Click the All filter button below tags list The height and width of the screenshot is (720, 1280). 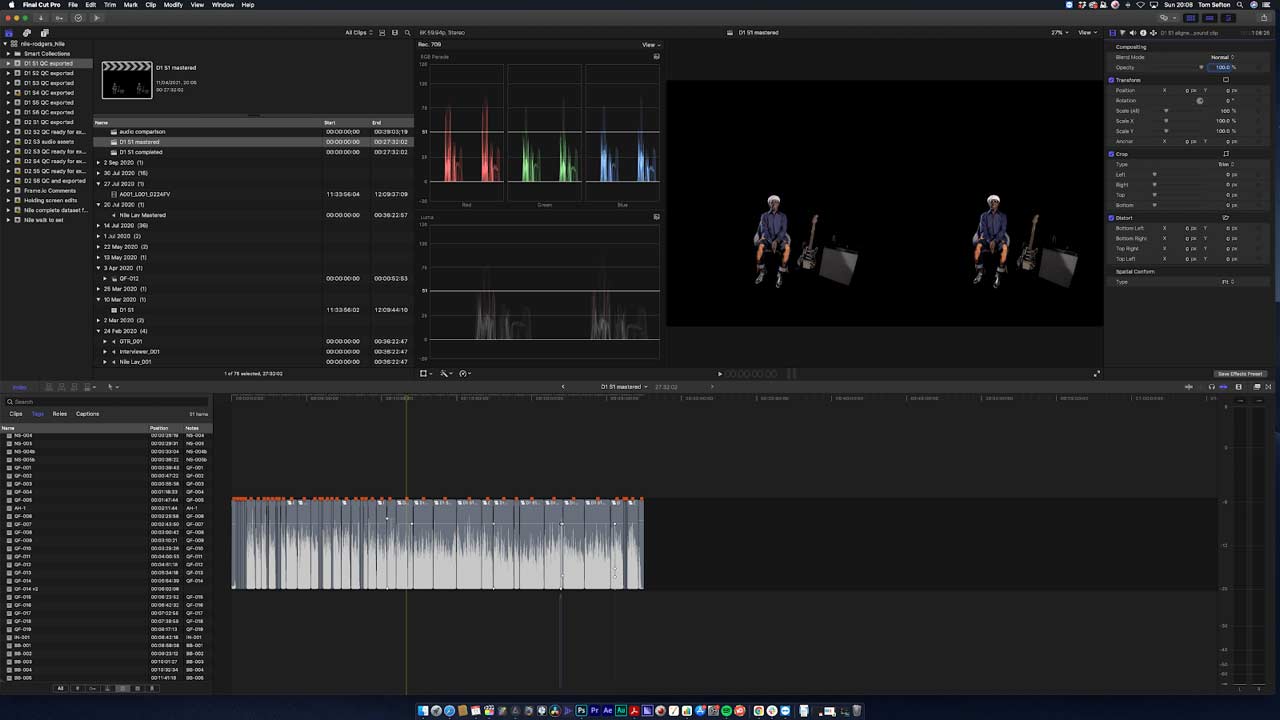pyautogui.click(x=60, y=688)
